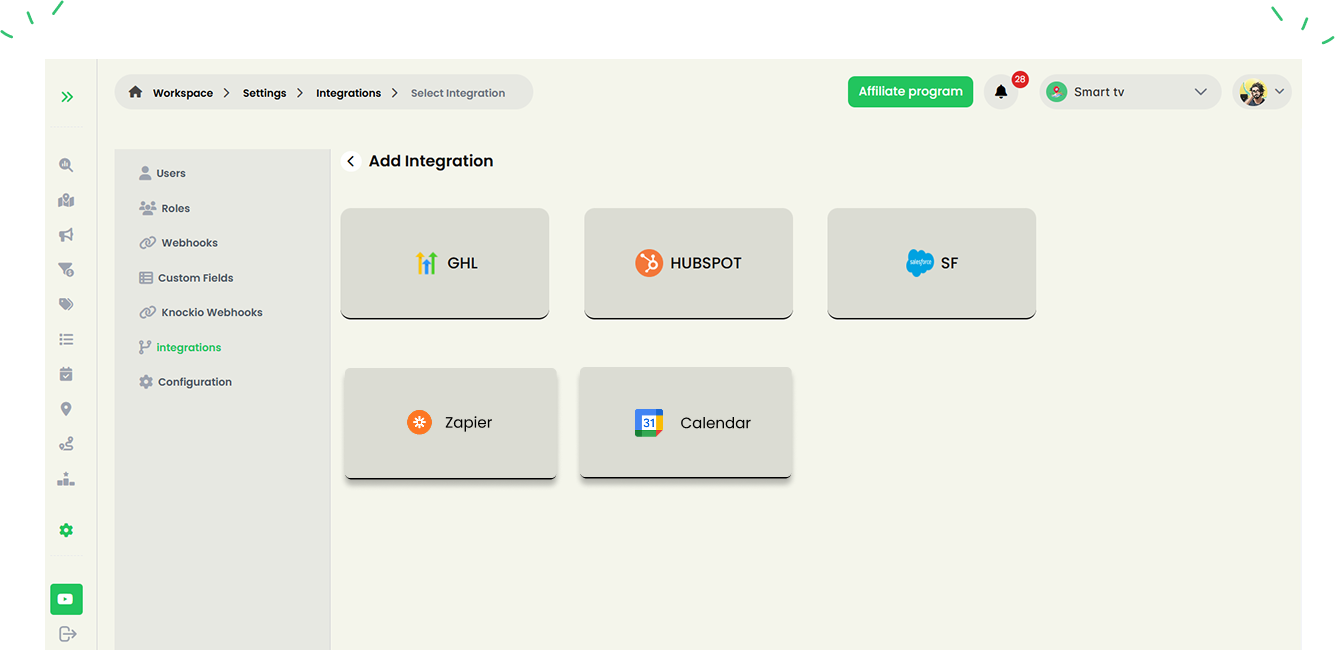Open the location pin icon in left rail

pyautogui.click(x=66, y=409)
